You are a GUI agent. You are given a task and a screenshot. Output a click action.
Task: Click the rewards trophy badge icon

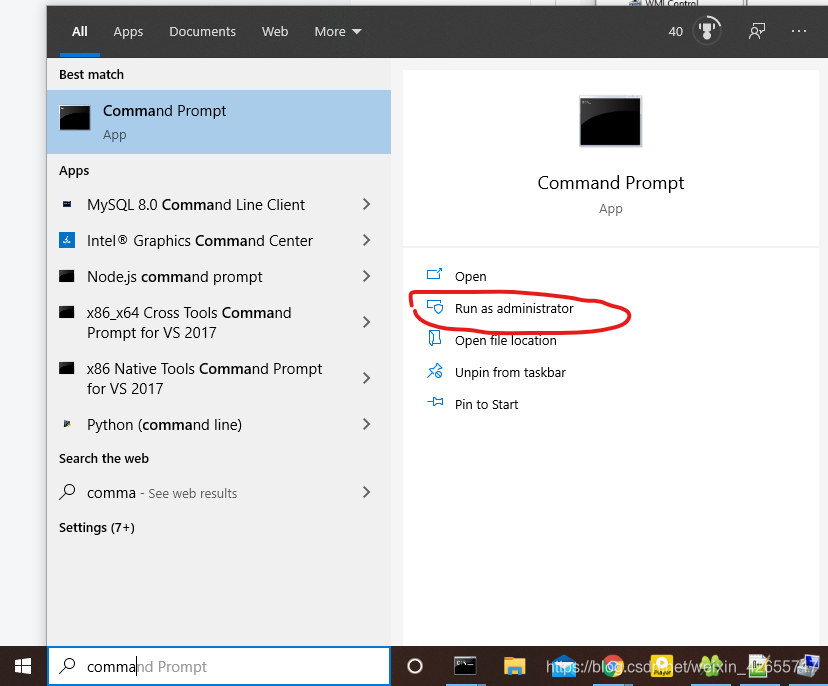coord(707,31)
